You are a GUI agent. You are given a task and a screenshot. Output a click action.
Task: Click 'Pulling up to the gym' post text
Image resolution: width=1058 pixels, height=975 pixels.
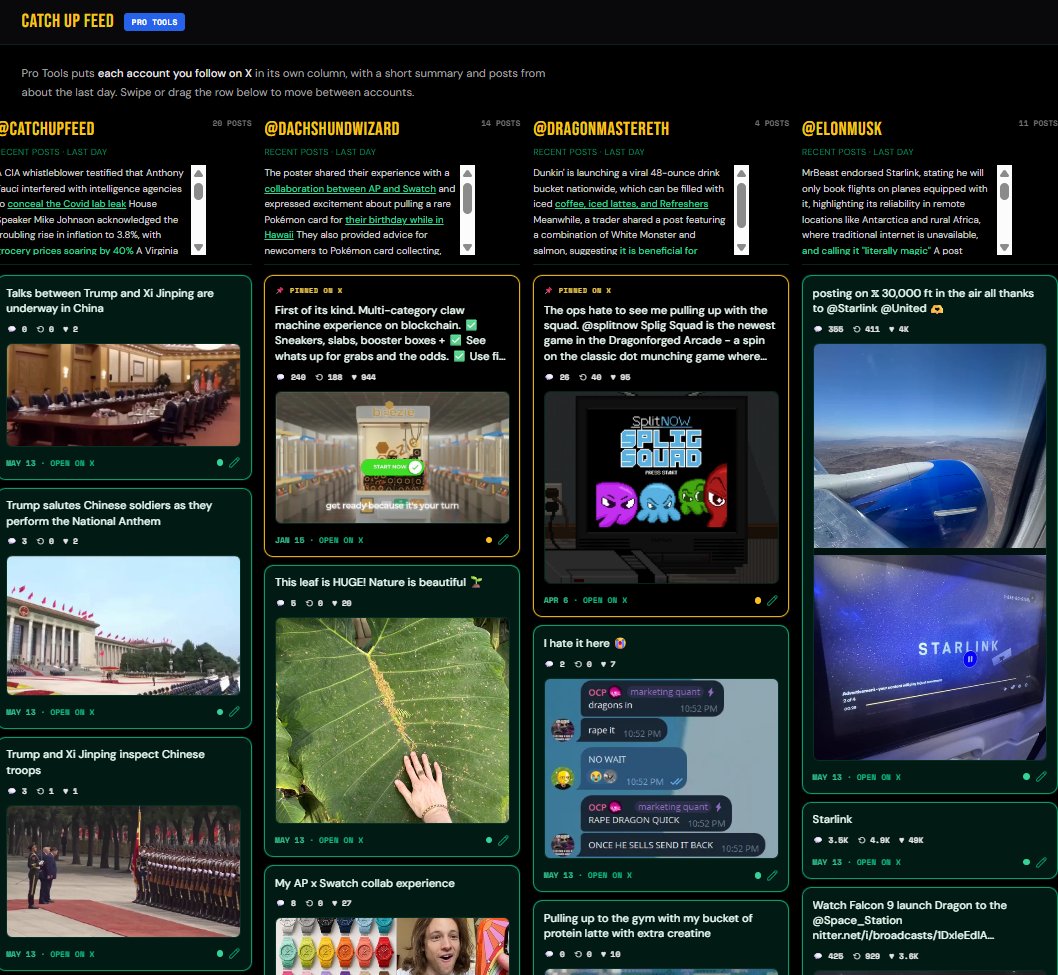[648, 926]
